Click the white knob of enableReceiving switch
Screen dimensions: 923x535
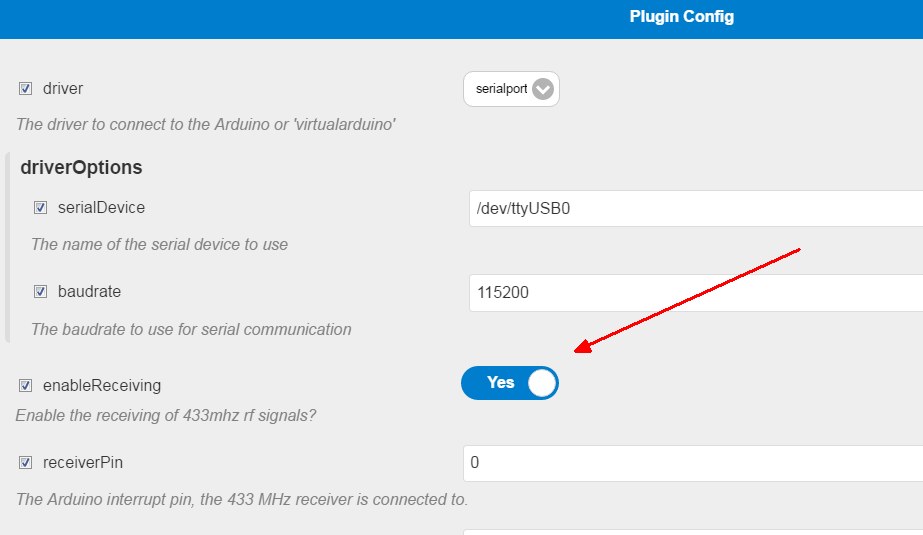click(x=542, y=383)
